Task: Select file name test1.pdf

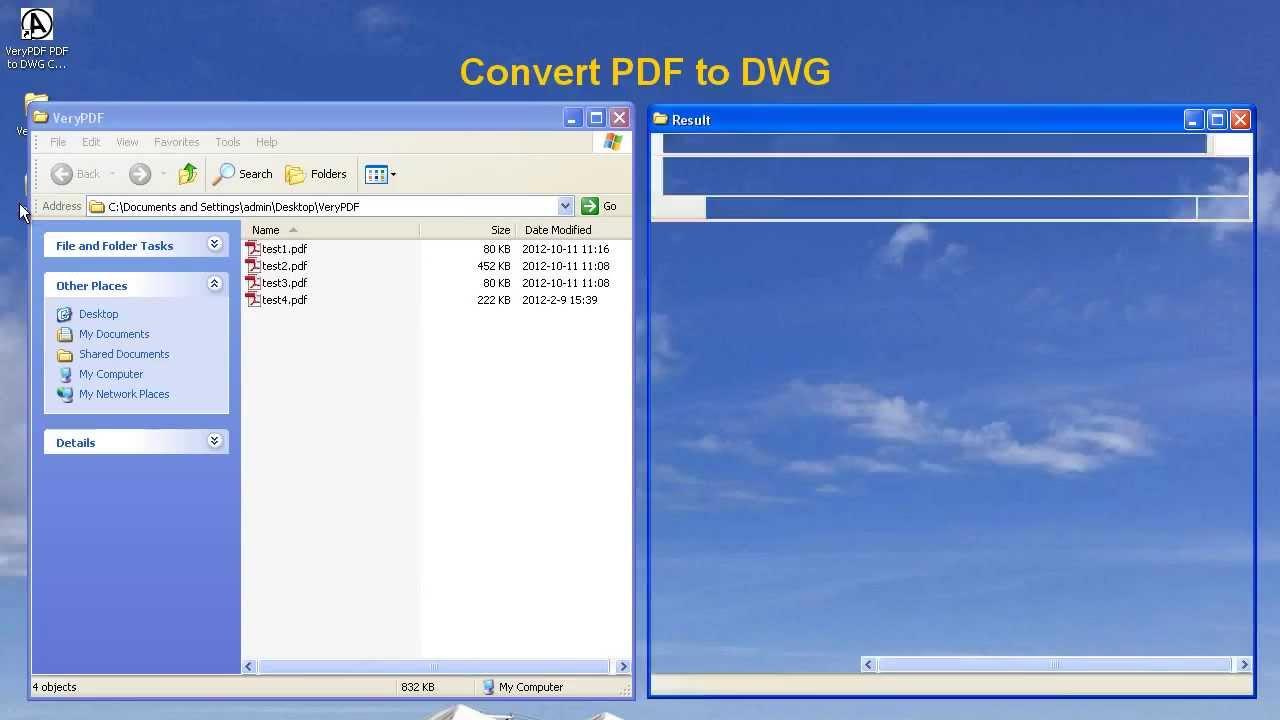Action: pyautogui.click(x=285, y=249)
